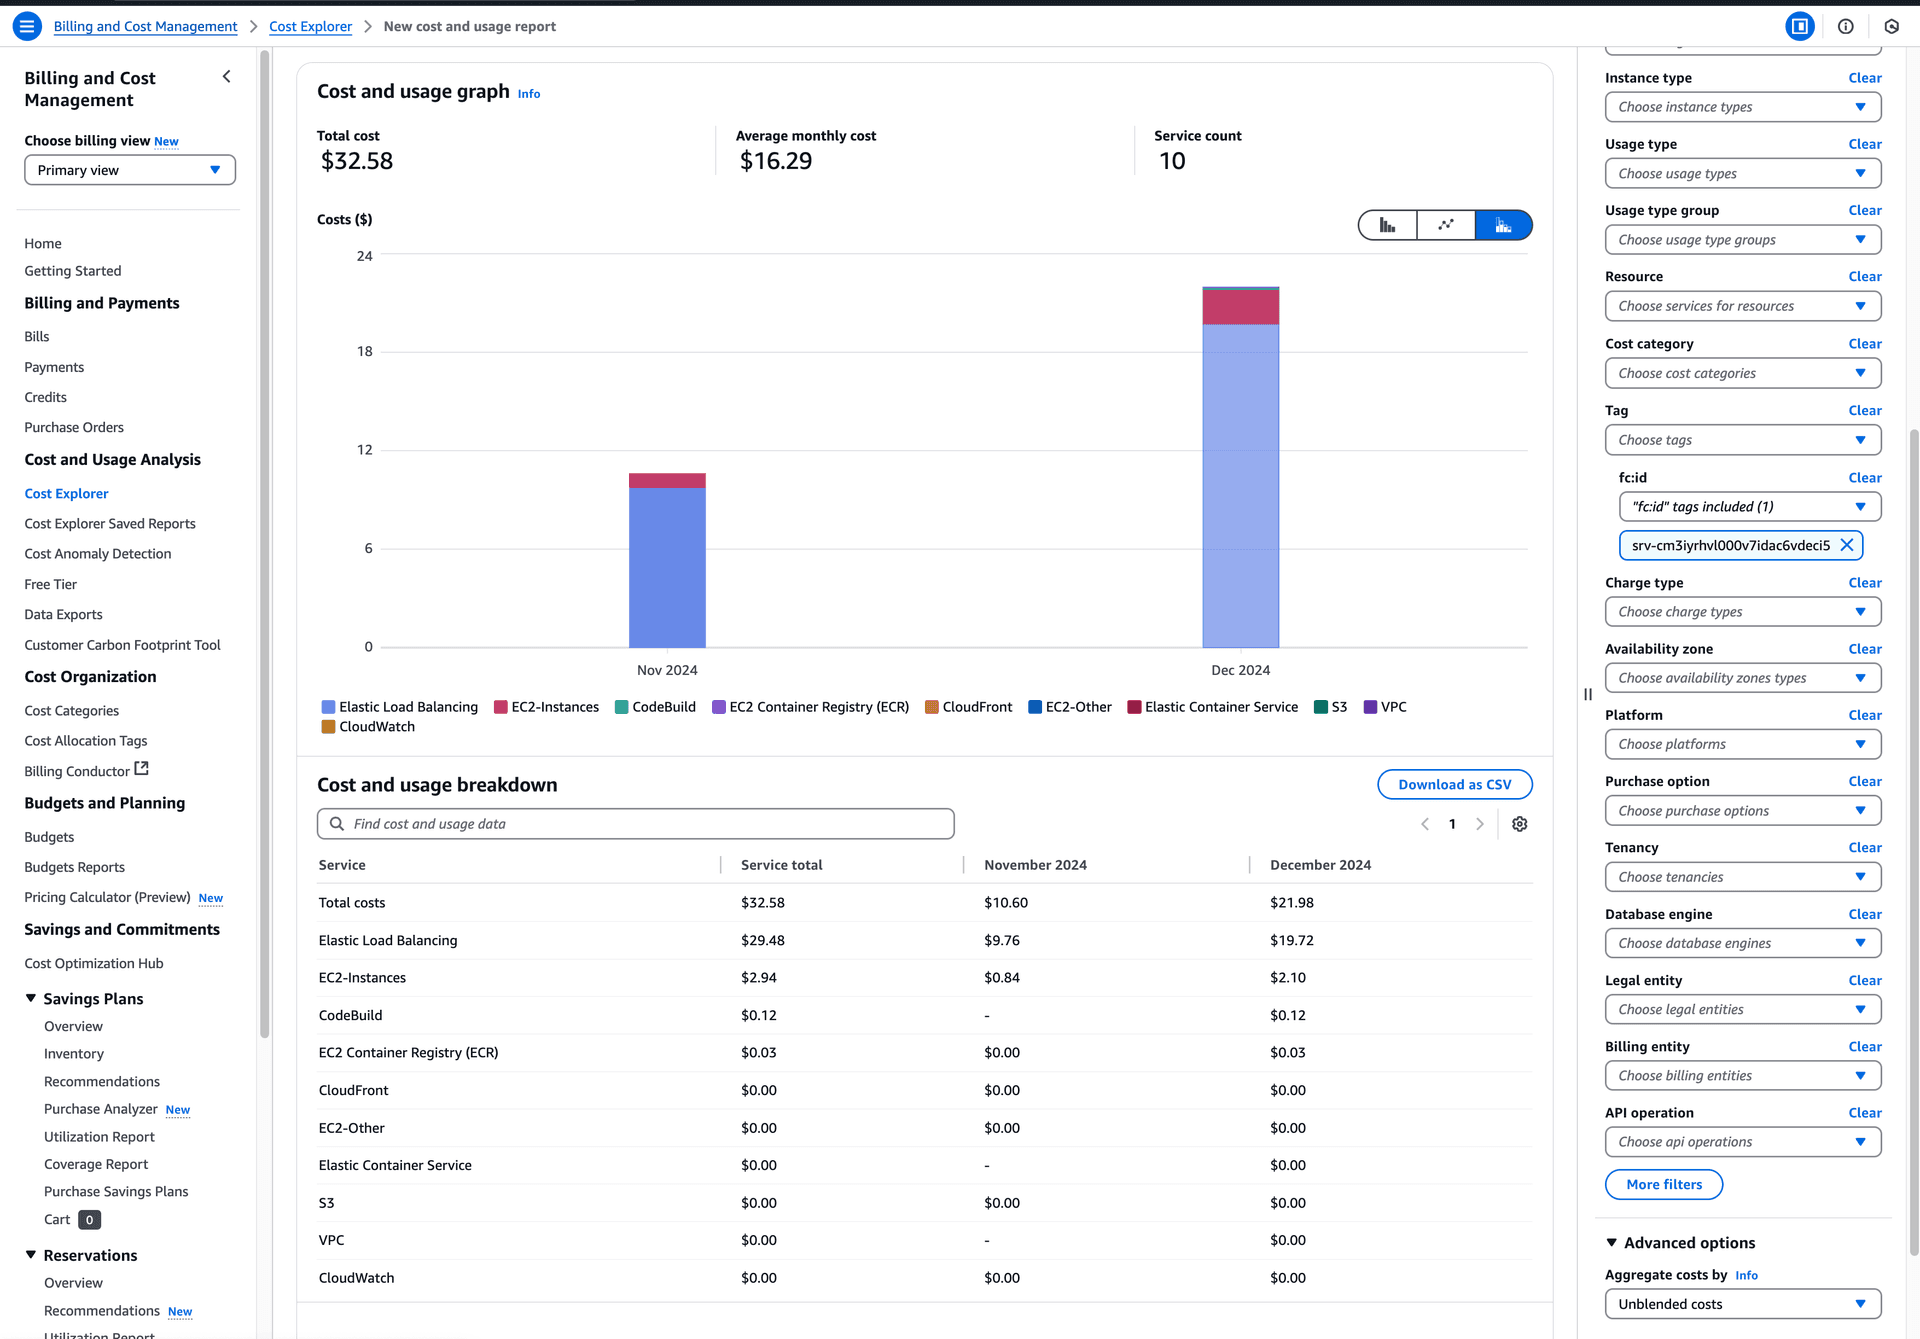Screen dimensions: 1920x1339
Task: Click the Dec 2024 Elastic Load Balancing bar
Action: pyautogui.click(x=1241, y=486)
